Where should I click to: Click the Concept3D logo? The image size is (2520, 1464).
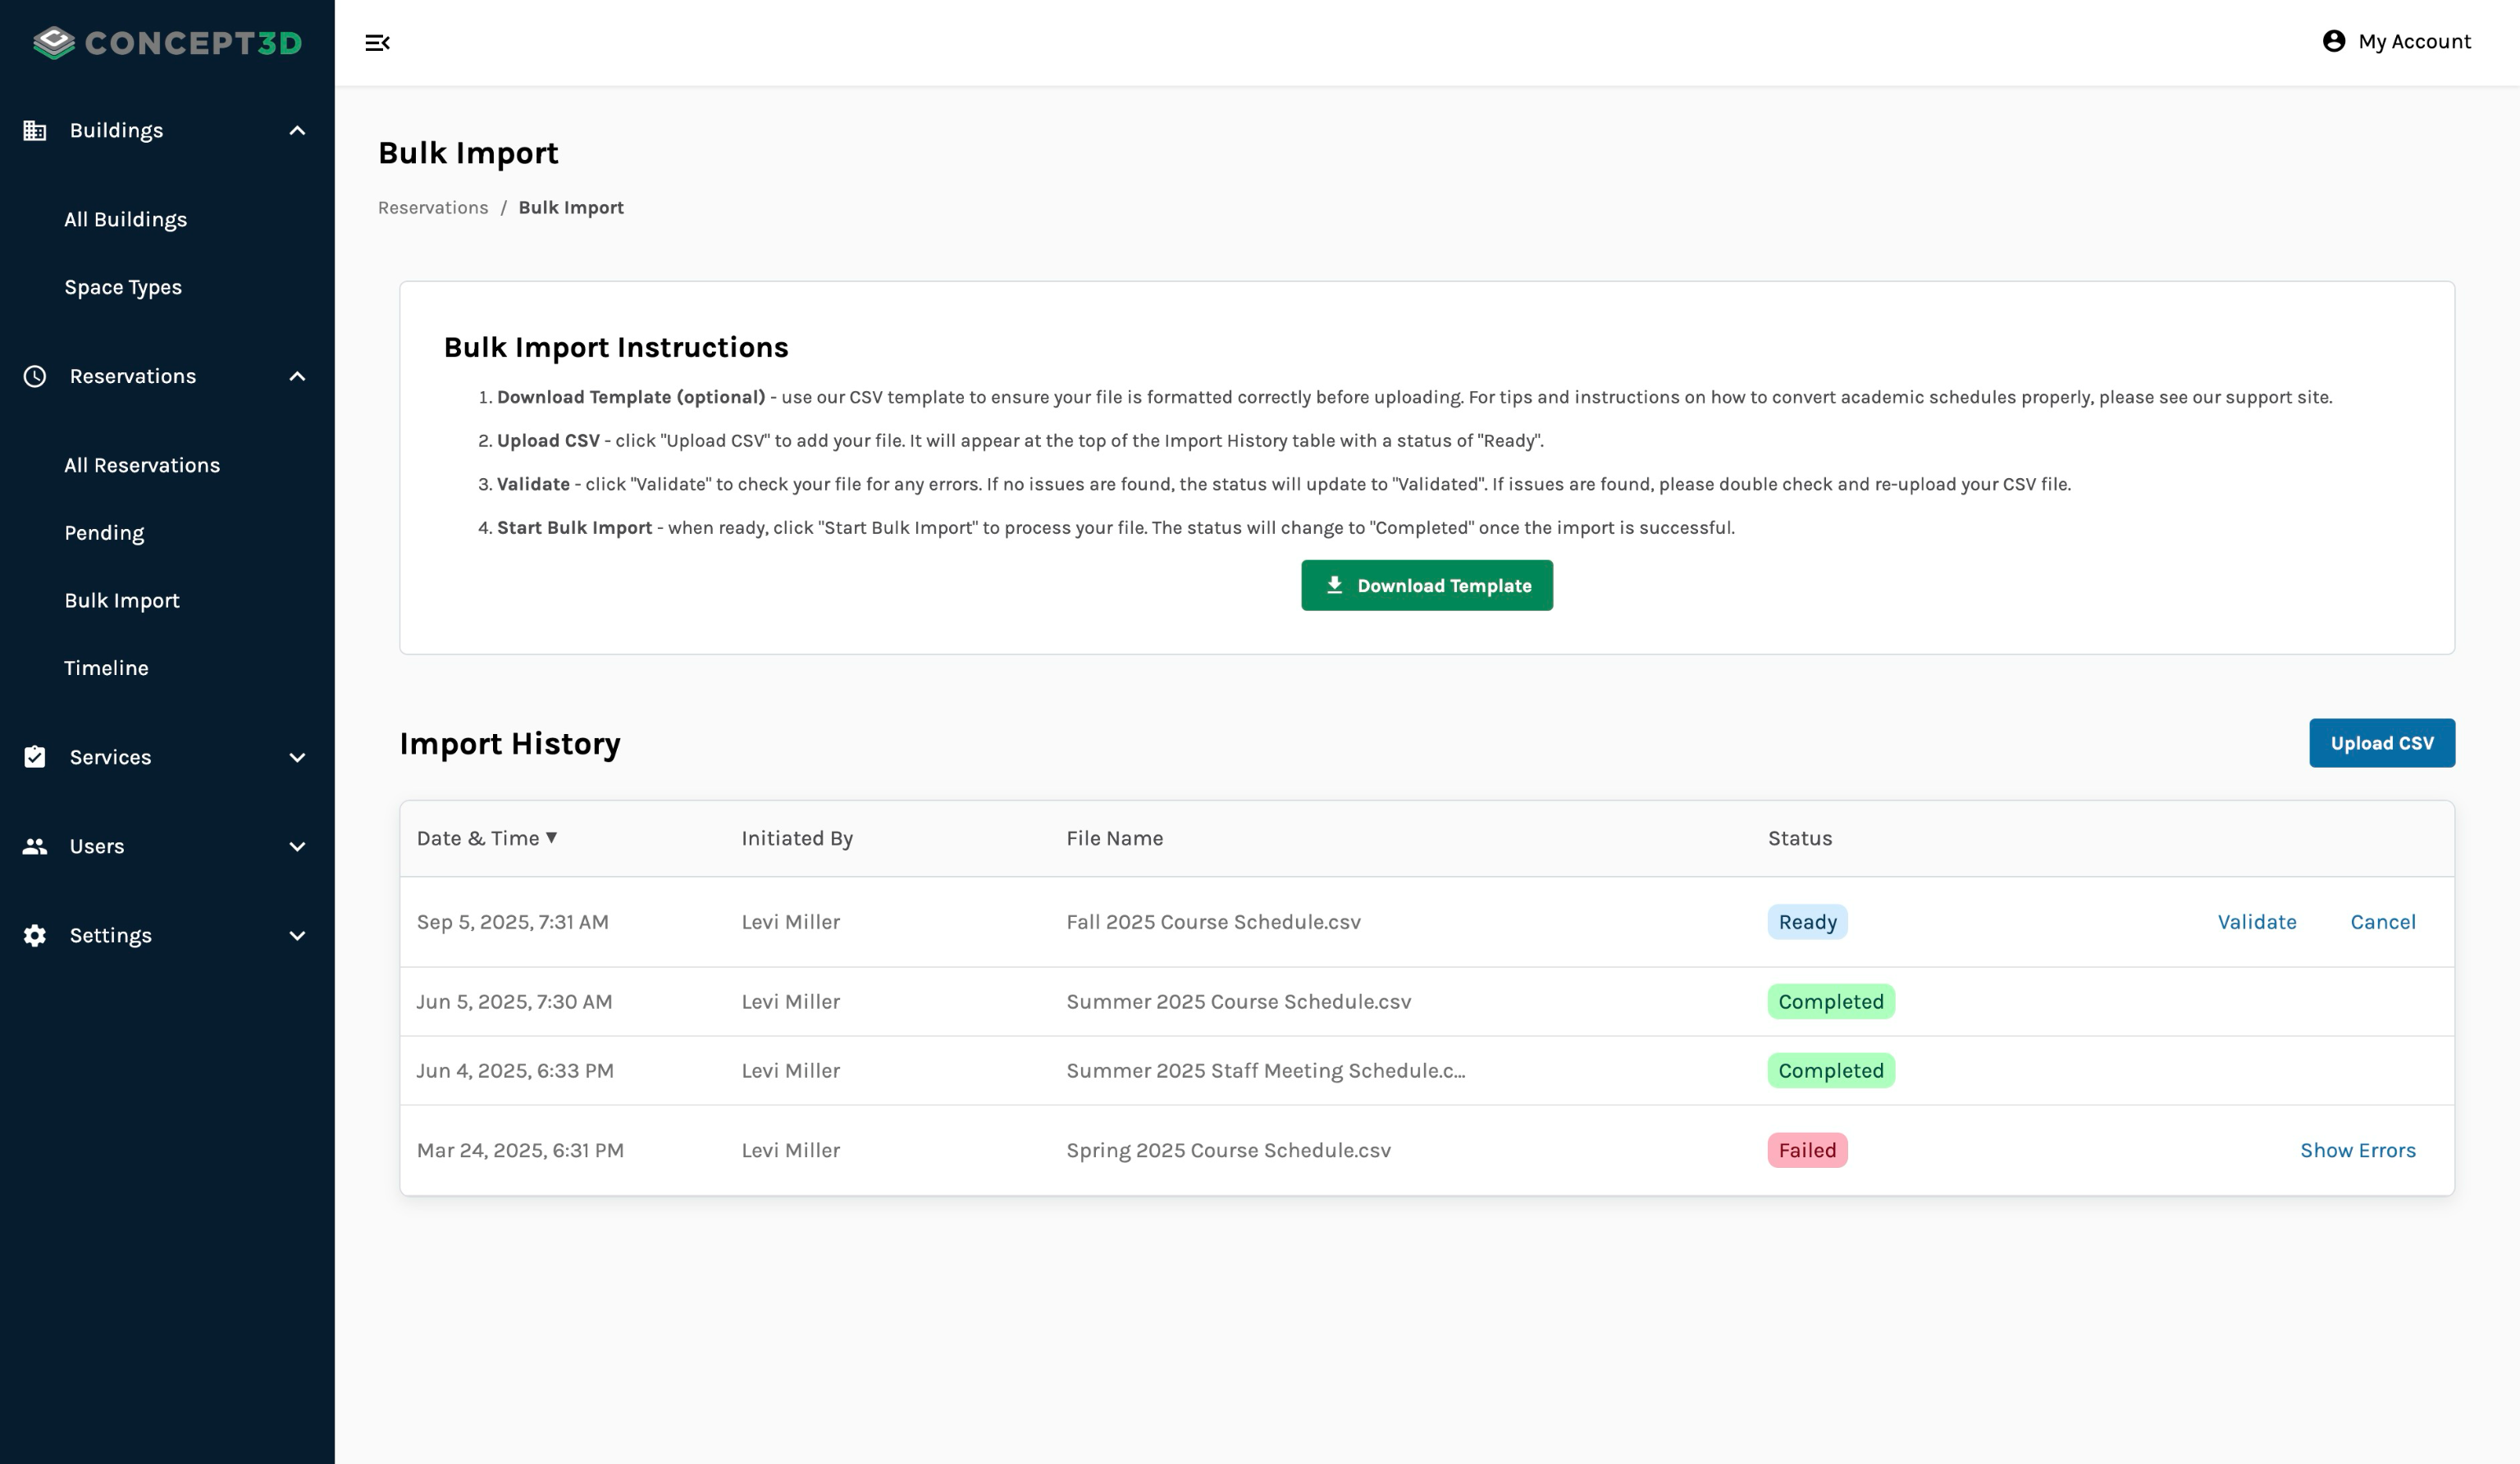(x=167, y=42)
